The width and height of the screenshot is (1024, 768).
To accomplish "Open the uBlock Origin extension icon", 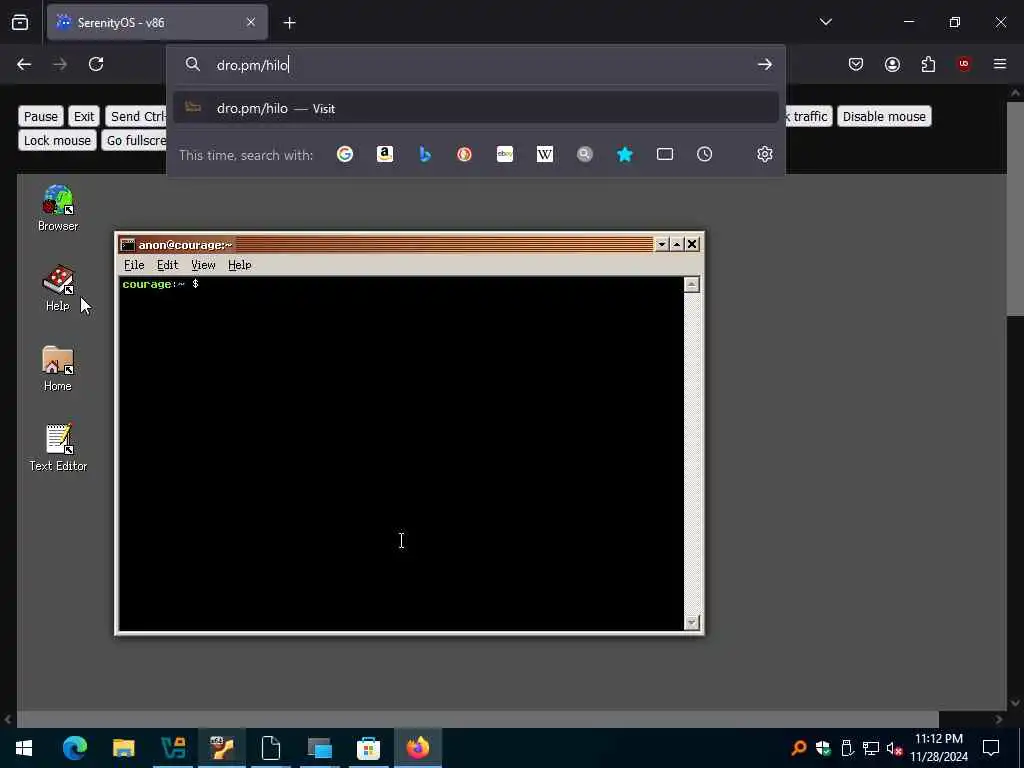I will tap(964, 64).
